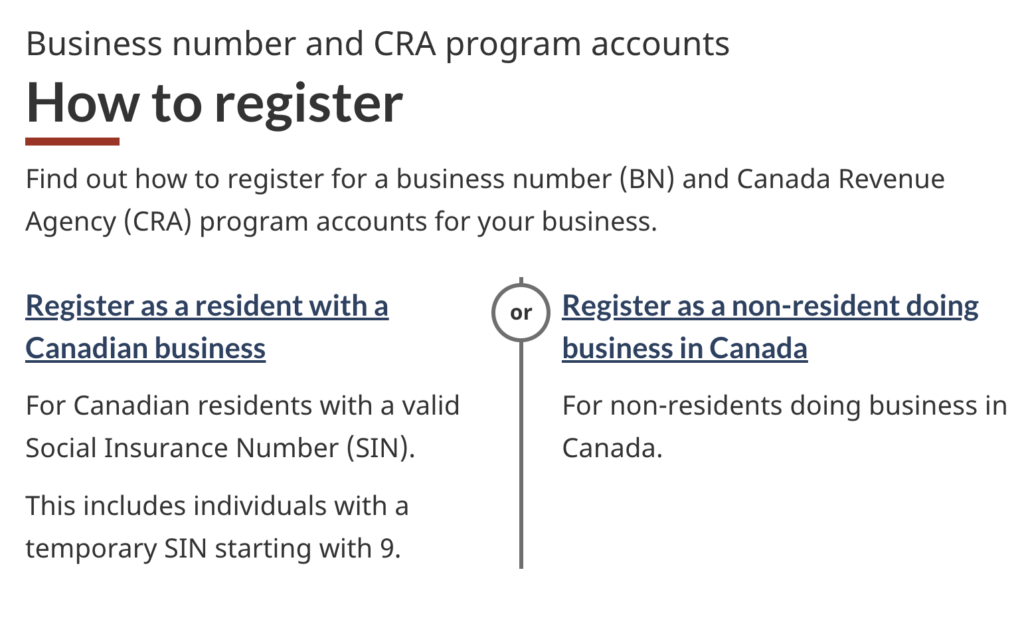Click 'Social Insurance Number' phrase
Viewport: 1024px width, 618px height.
click(182, 448)
